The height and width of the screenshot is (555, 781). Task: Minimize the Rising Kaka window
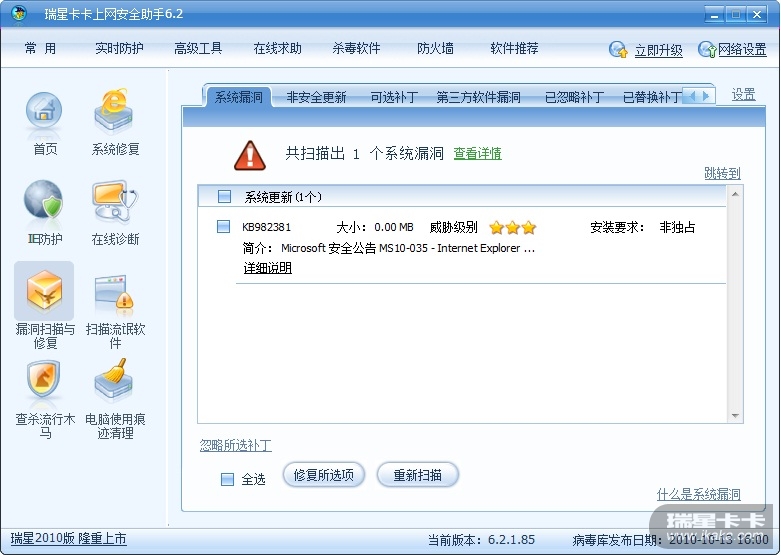pos(714,14)
